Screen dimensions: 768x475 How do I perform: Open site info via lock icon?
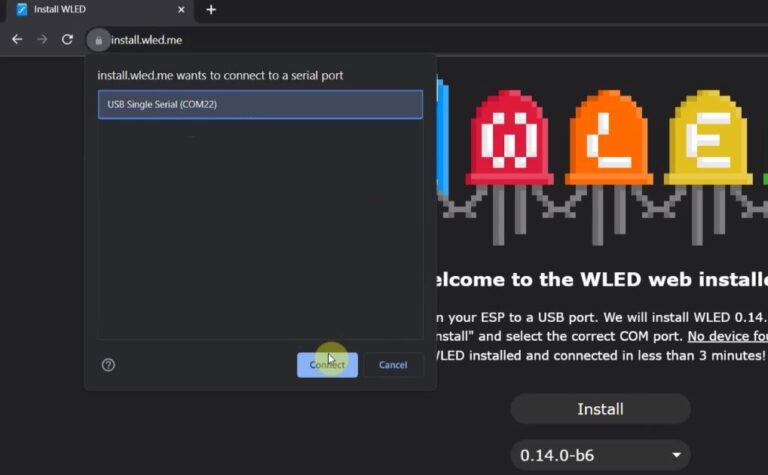[98, 41]
